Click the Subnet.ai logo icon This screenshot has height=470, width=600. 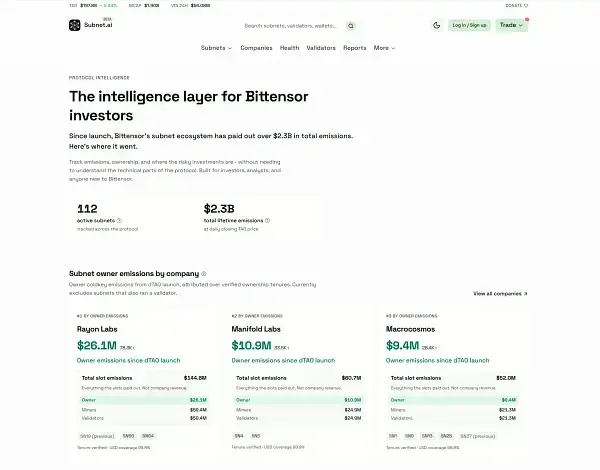coord(75,25)
